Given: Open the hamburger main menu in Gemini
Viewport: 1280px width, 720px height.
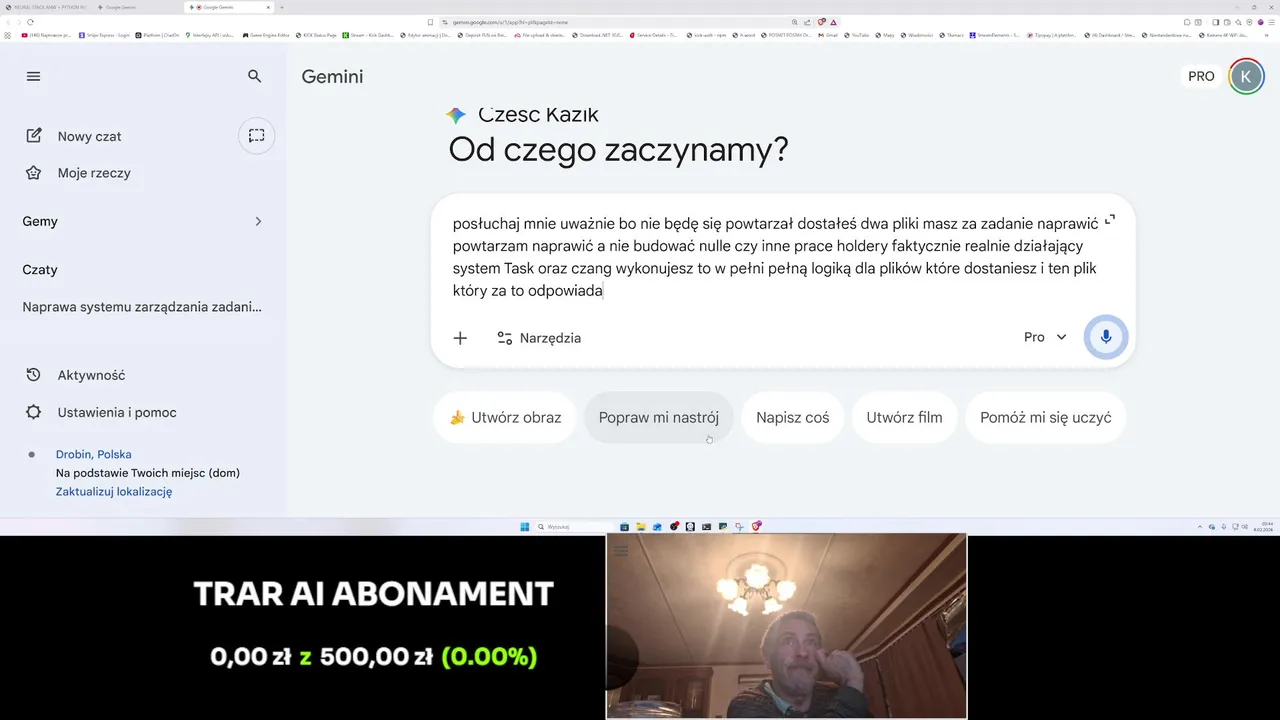Looking at the screenshot, I should click(33, 76).
